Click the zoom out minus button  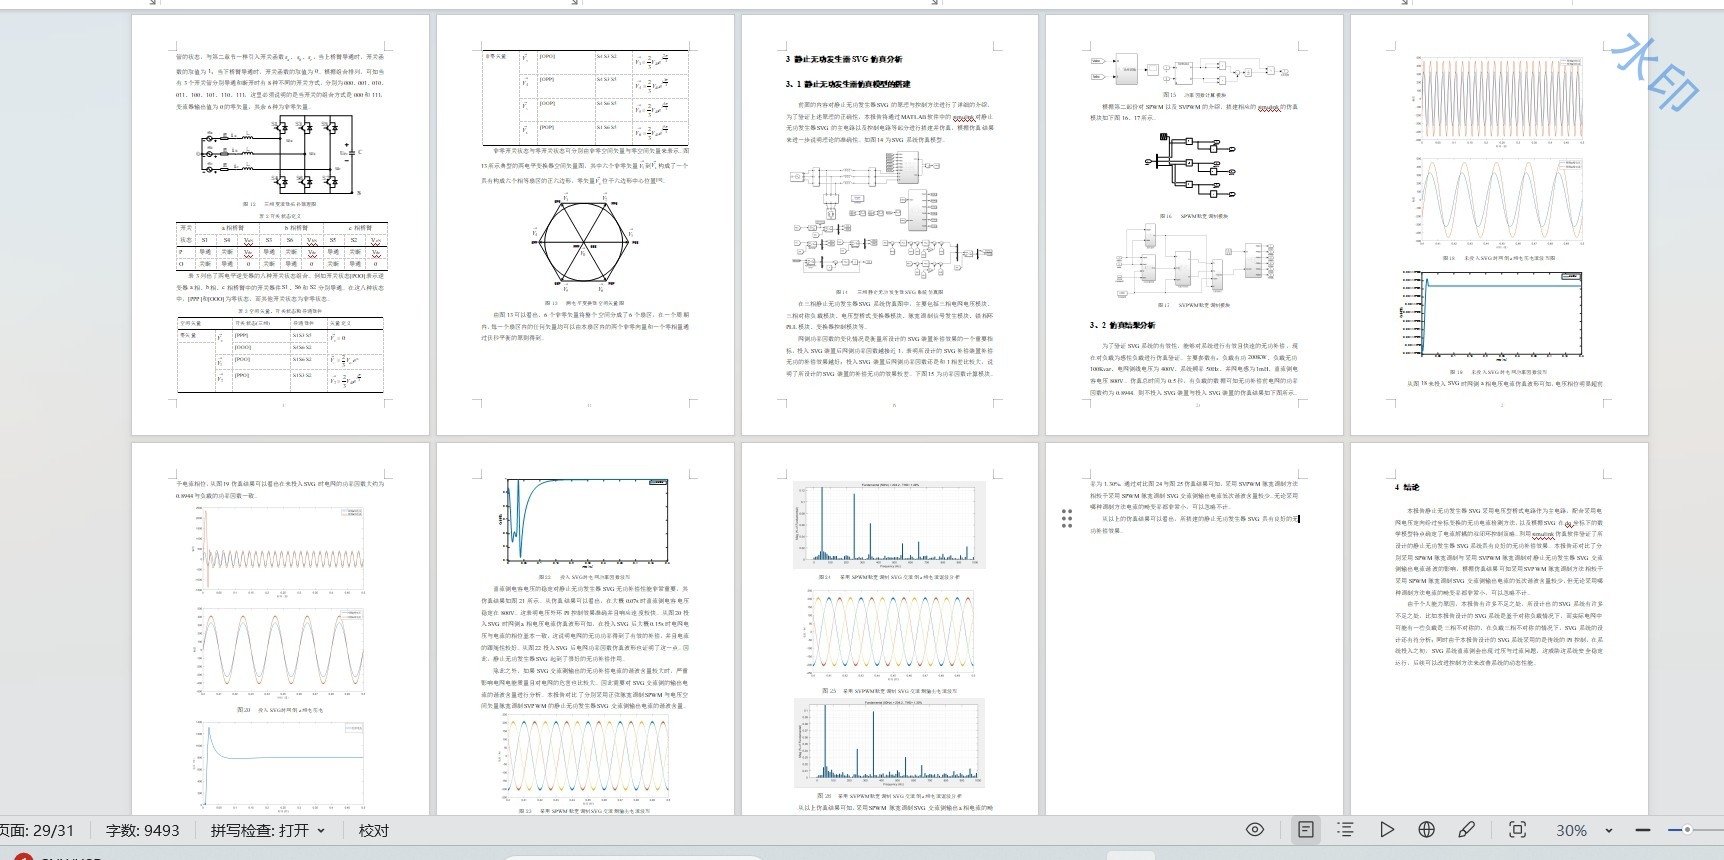point(1643,830)
